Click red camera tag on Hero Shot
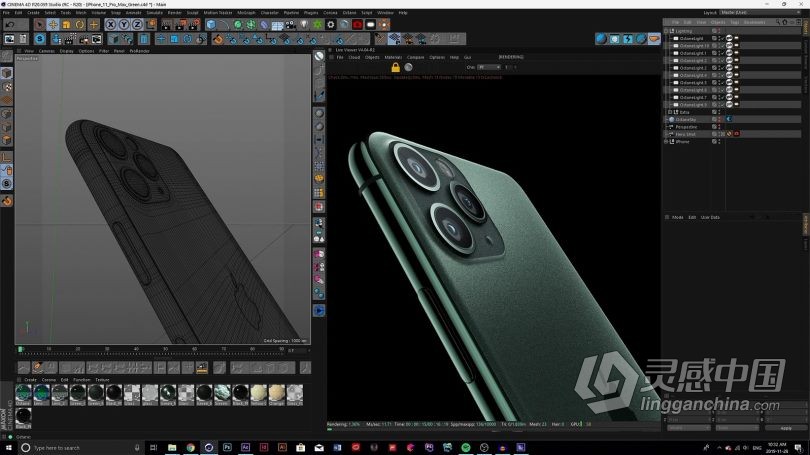The width and height of the screenshot is (810, 455). click(737, 134)
